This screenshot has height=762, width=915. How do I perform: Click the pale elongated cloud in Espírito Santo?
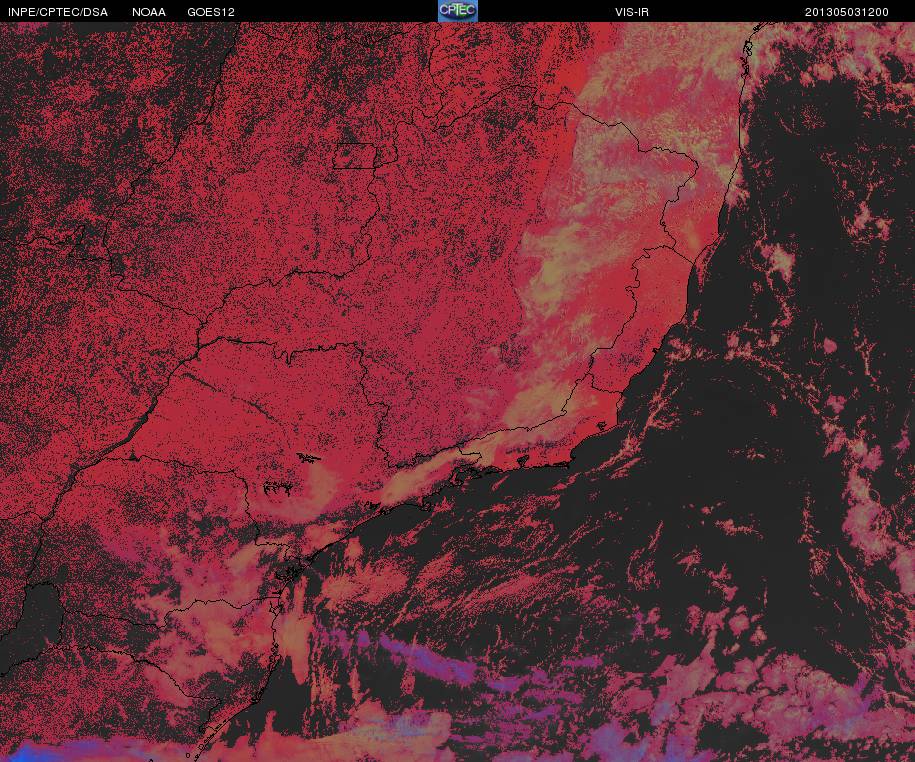point(692,235)
